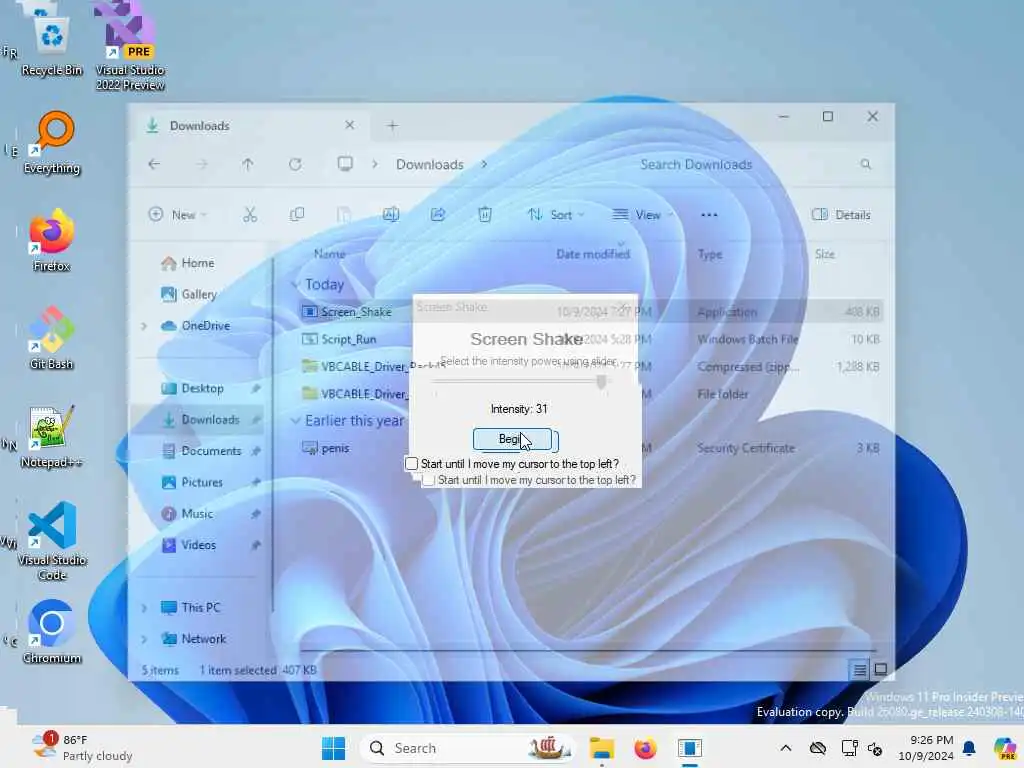The height and width of the screenshot is (768, 1024).
Task: Show hidden system tray icons
Action: (786, 748)
